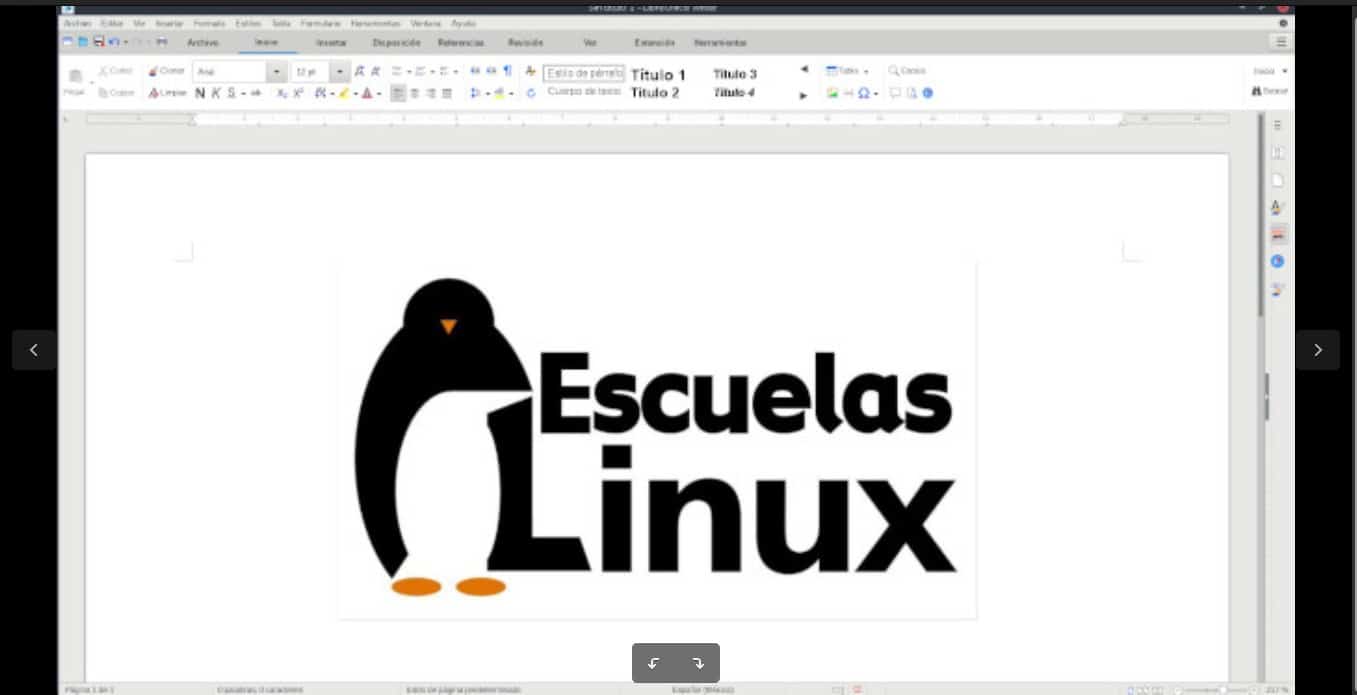Apply the Cuerpo de texto style
Screen dimensions: 1357x695
(584, 91)
